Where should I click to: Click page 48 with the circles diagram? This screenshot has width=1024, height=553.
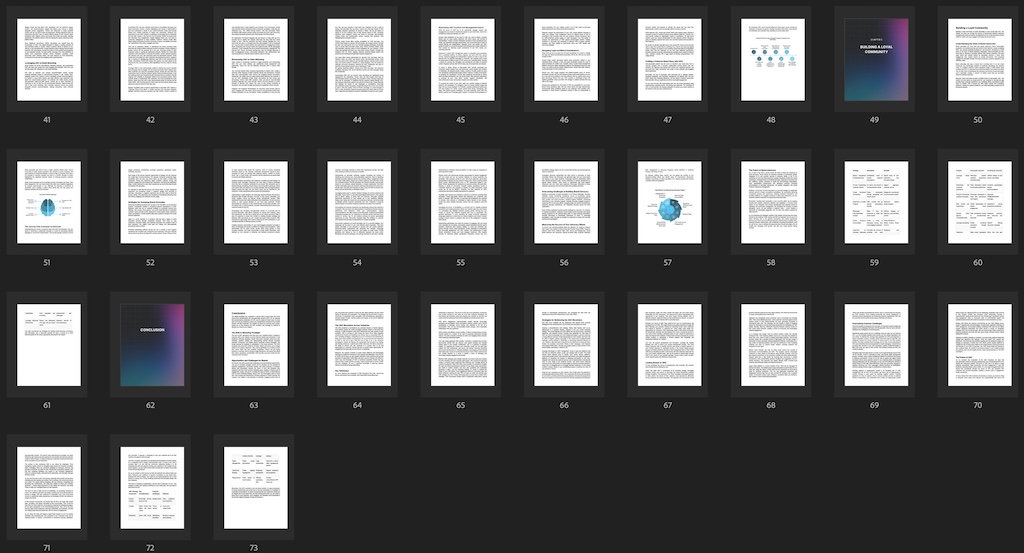(x=772, y=60)
